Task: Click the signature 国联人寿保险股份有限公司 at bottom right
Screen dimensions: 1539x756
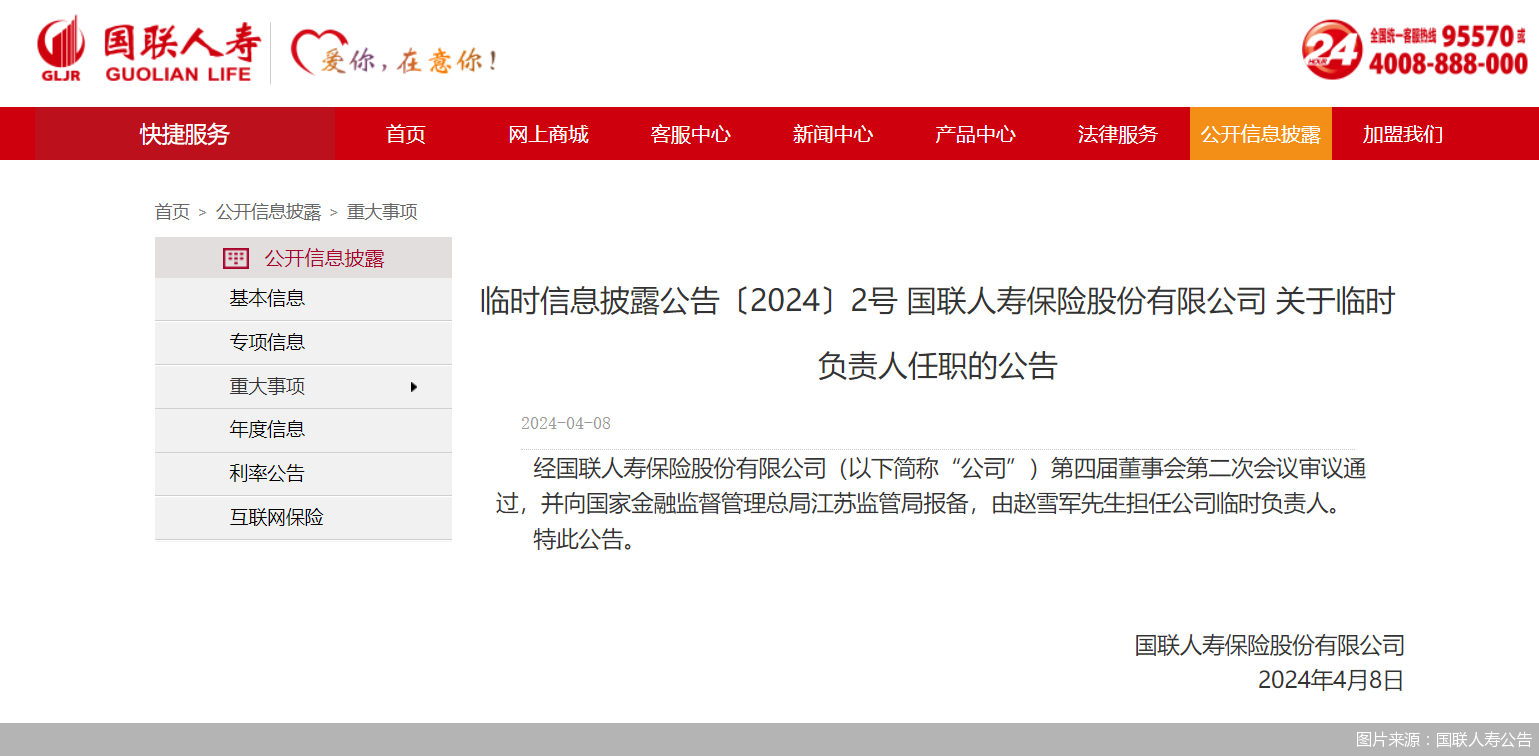Action: (x=1270, y=645)
